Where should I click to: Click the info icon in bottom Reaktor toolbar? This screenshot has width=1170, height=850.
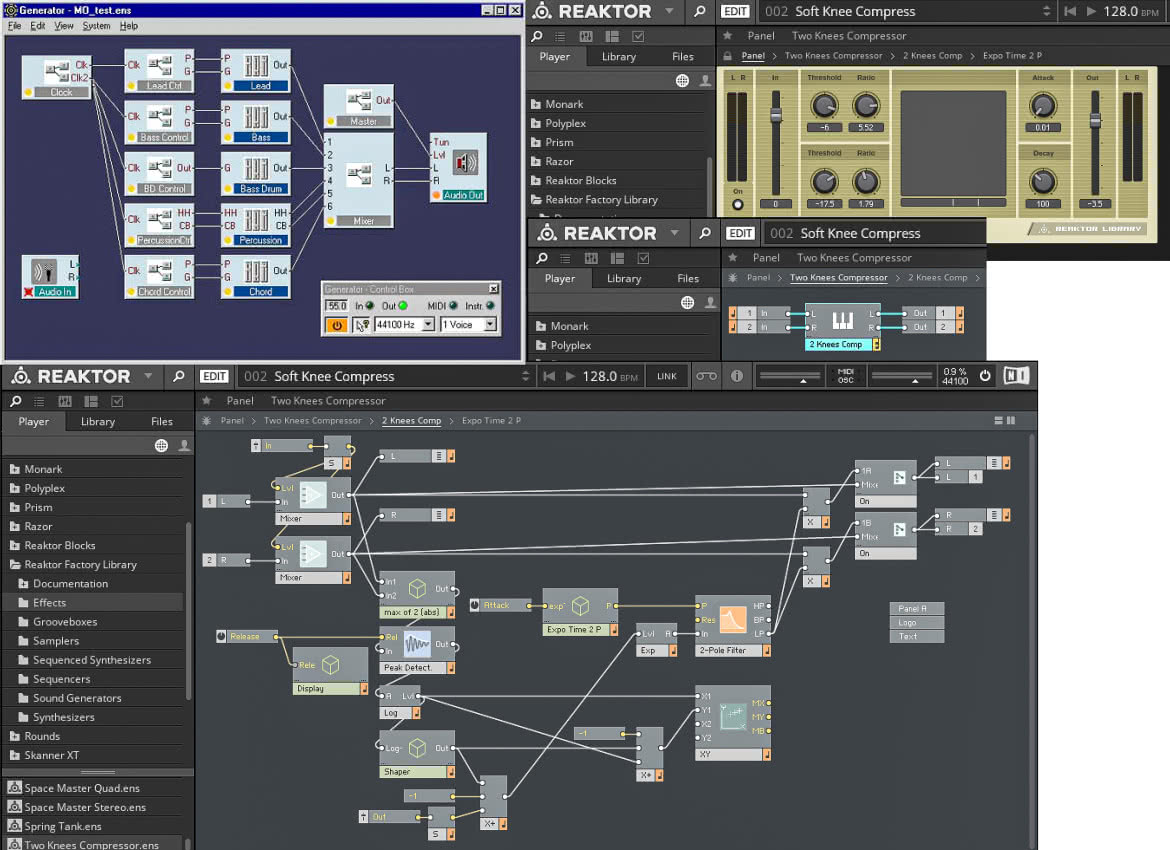tap(736, 376)
